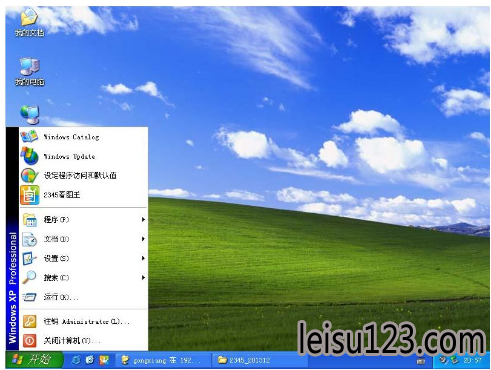Viewport: 491px width, 370px height.
Task: Click the second Quick Launch icon
Action: point(90,360)
